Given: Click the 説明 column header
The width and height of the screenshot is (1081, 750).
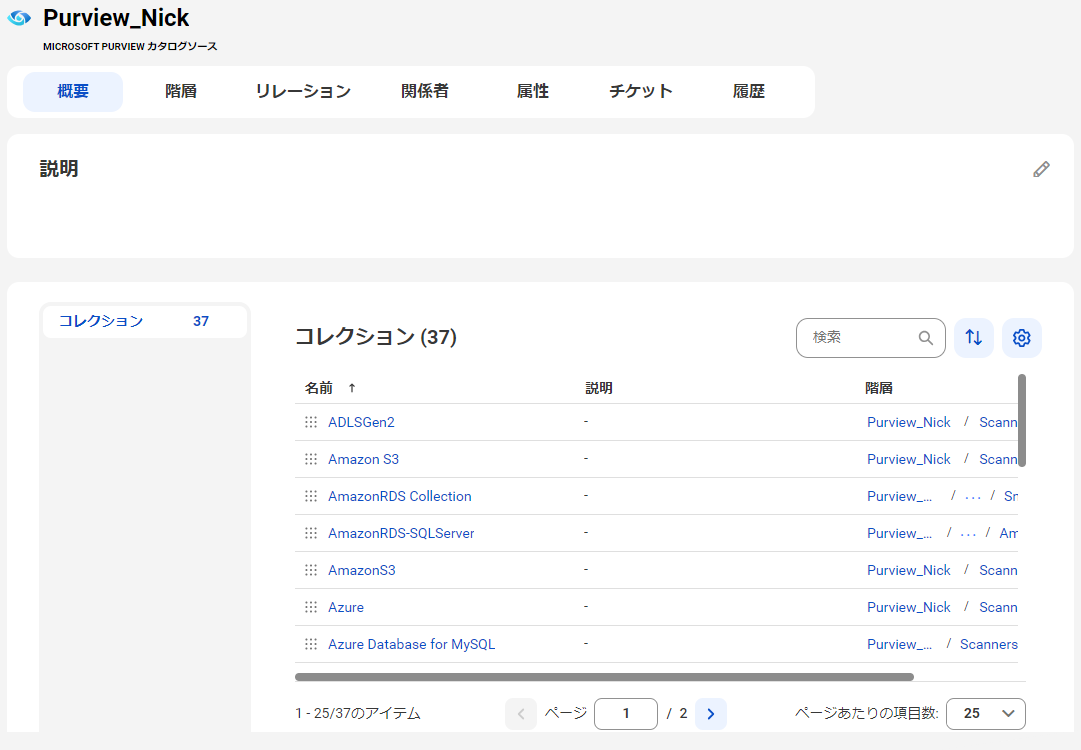Looking at the screenshot, I should click(598, 388).
